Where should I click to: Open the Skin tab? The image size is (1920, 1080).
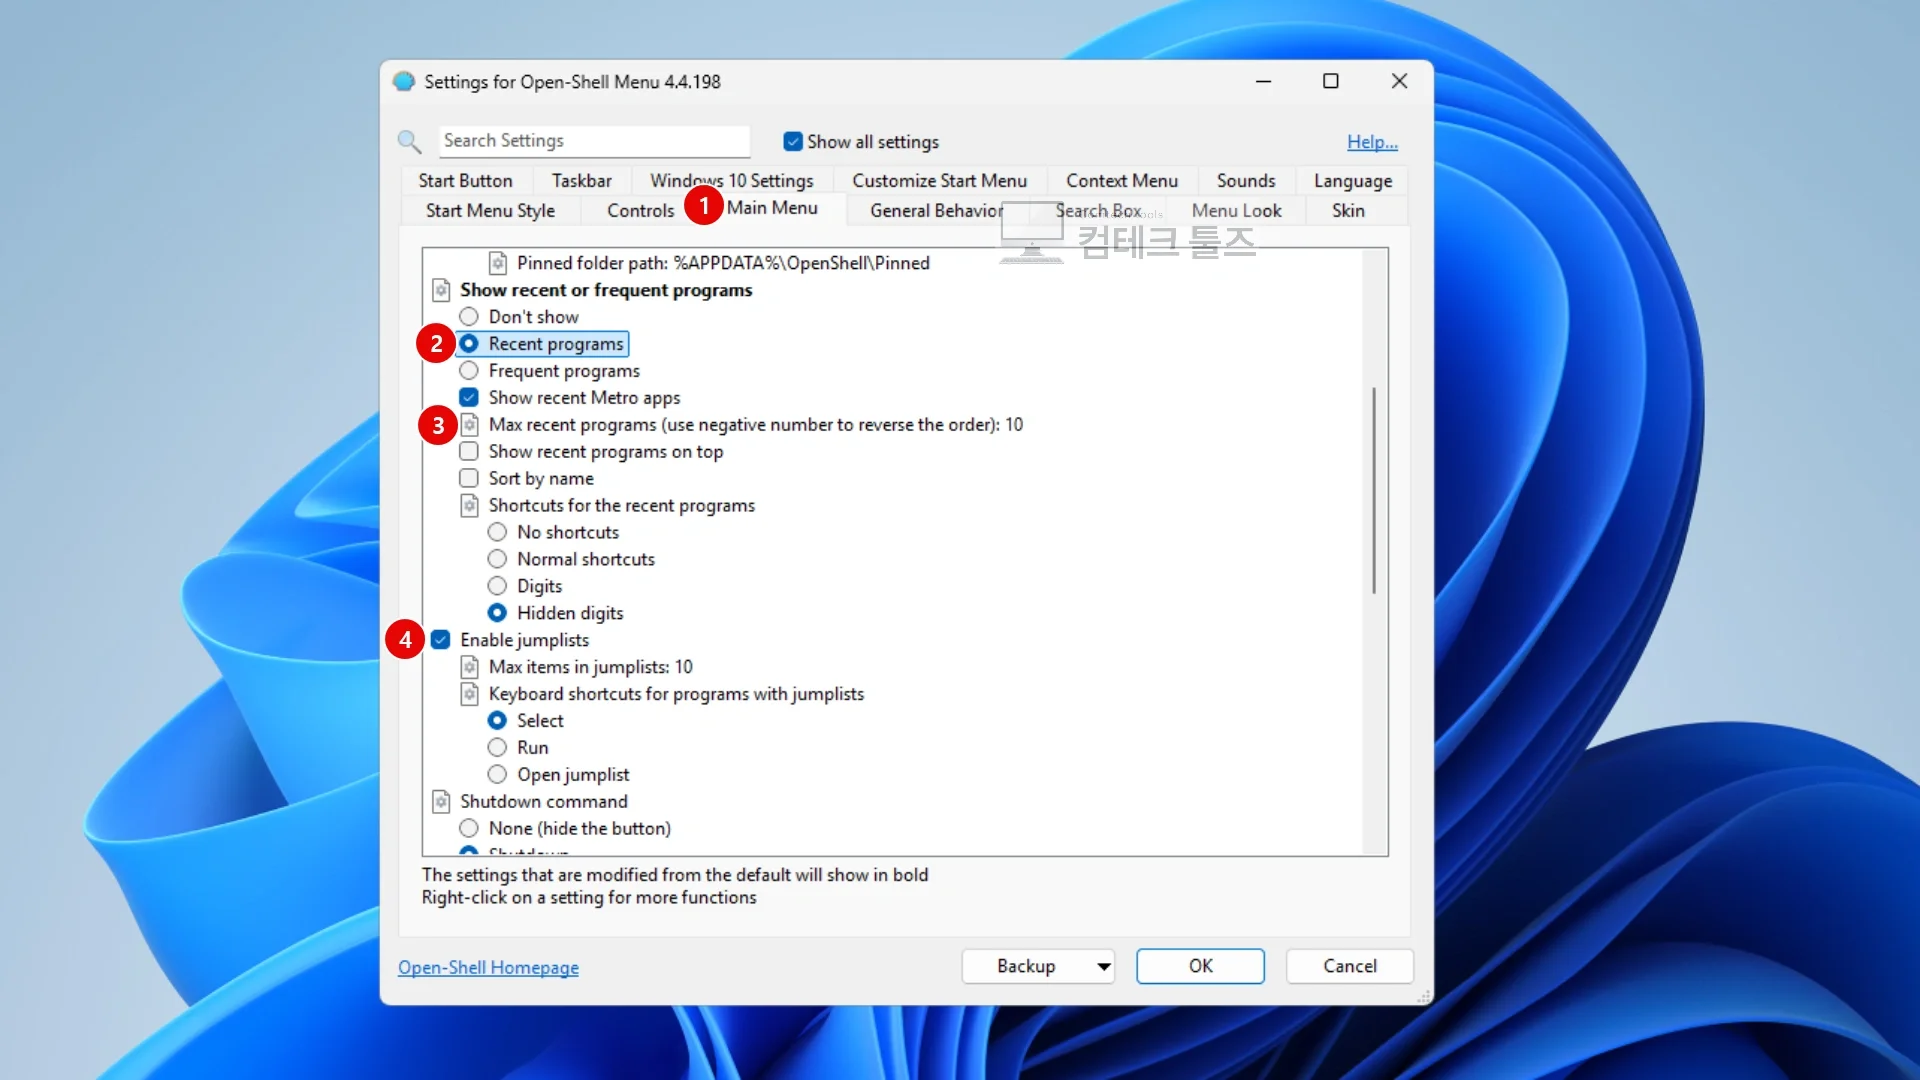tap(1348, 211)
